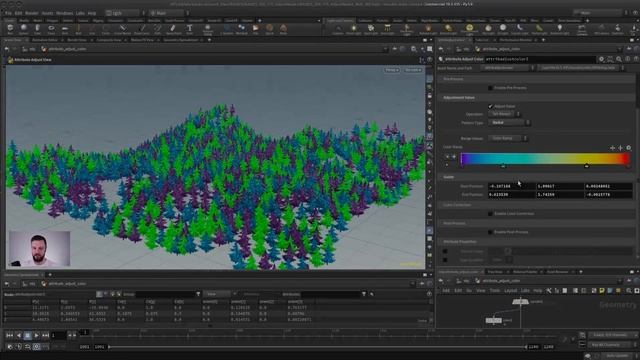640x360 pixels.
Task: Click the parameter search magnifier icon
Action: tap(619, 59)
